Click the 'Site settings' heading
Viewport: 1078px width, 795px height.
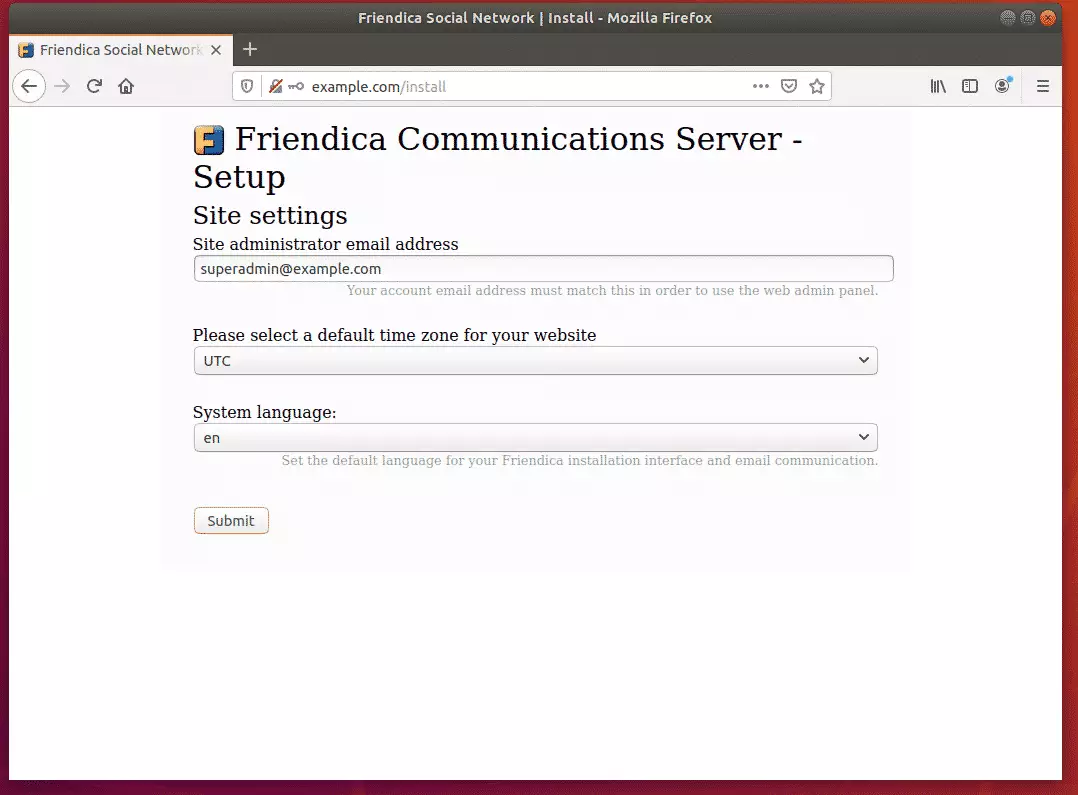(270, 216)
